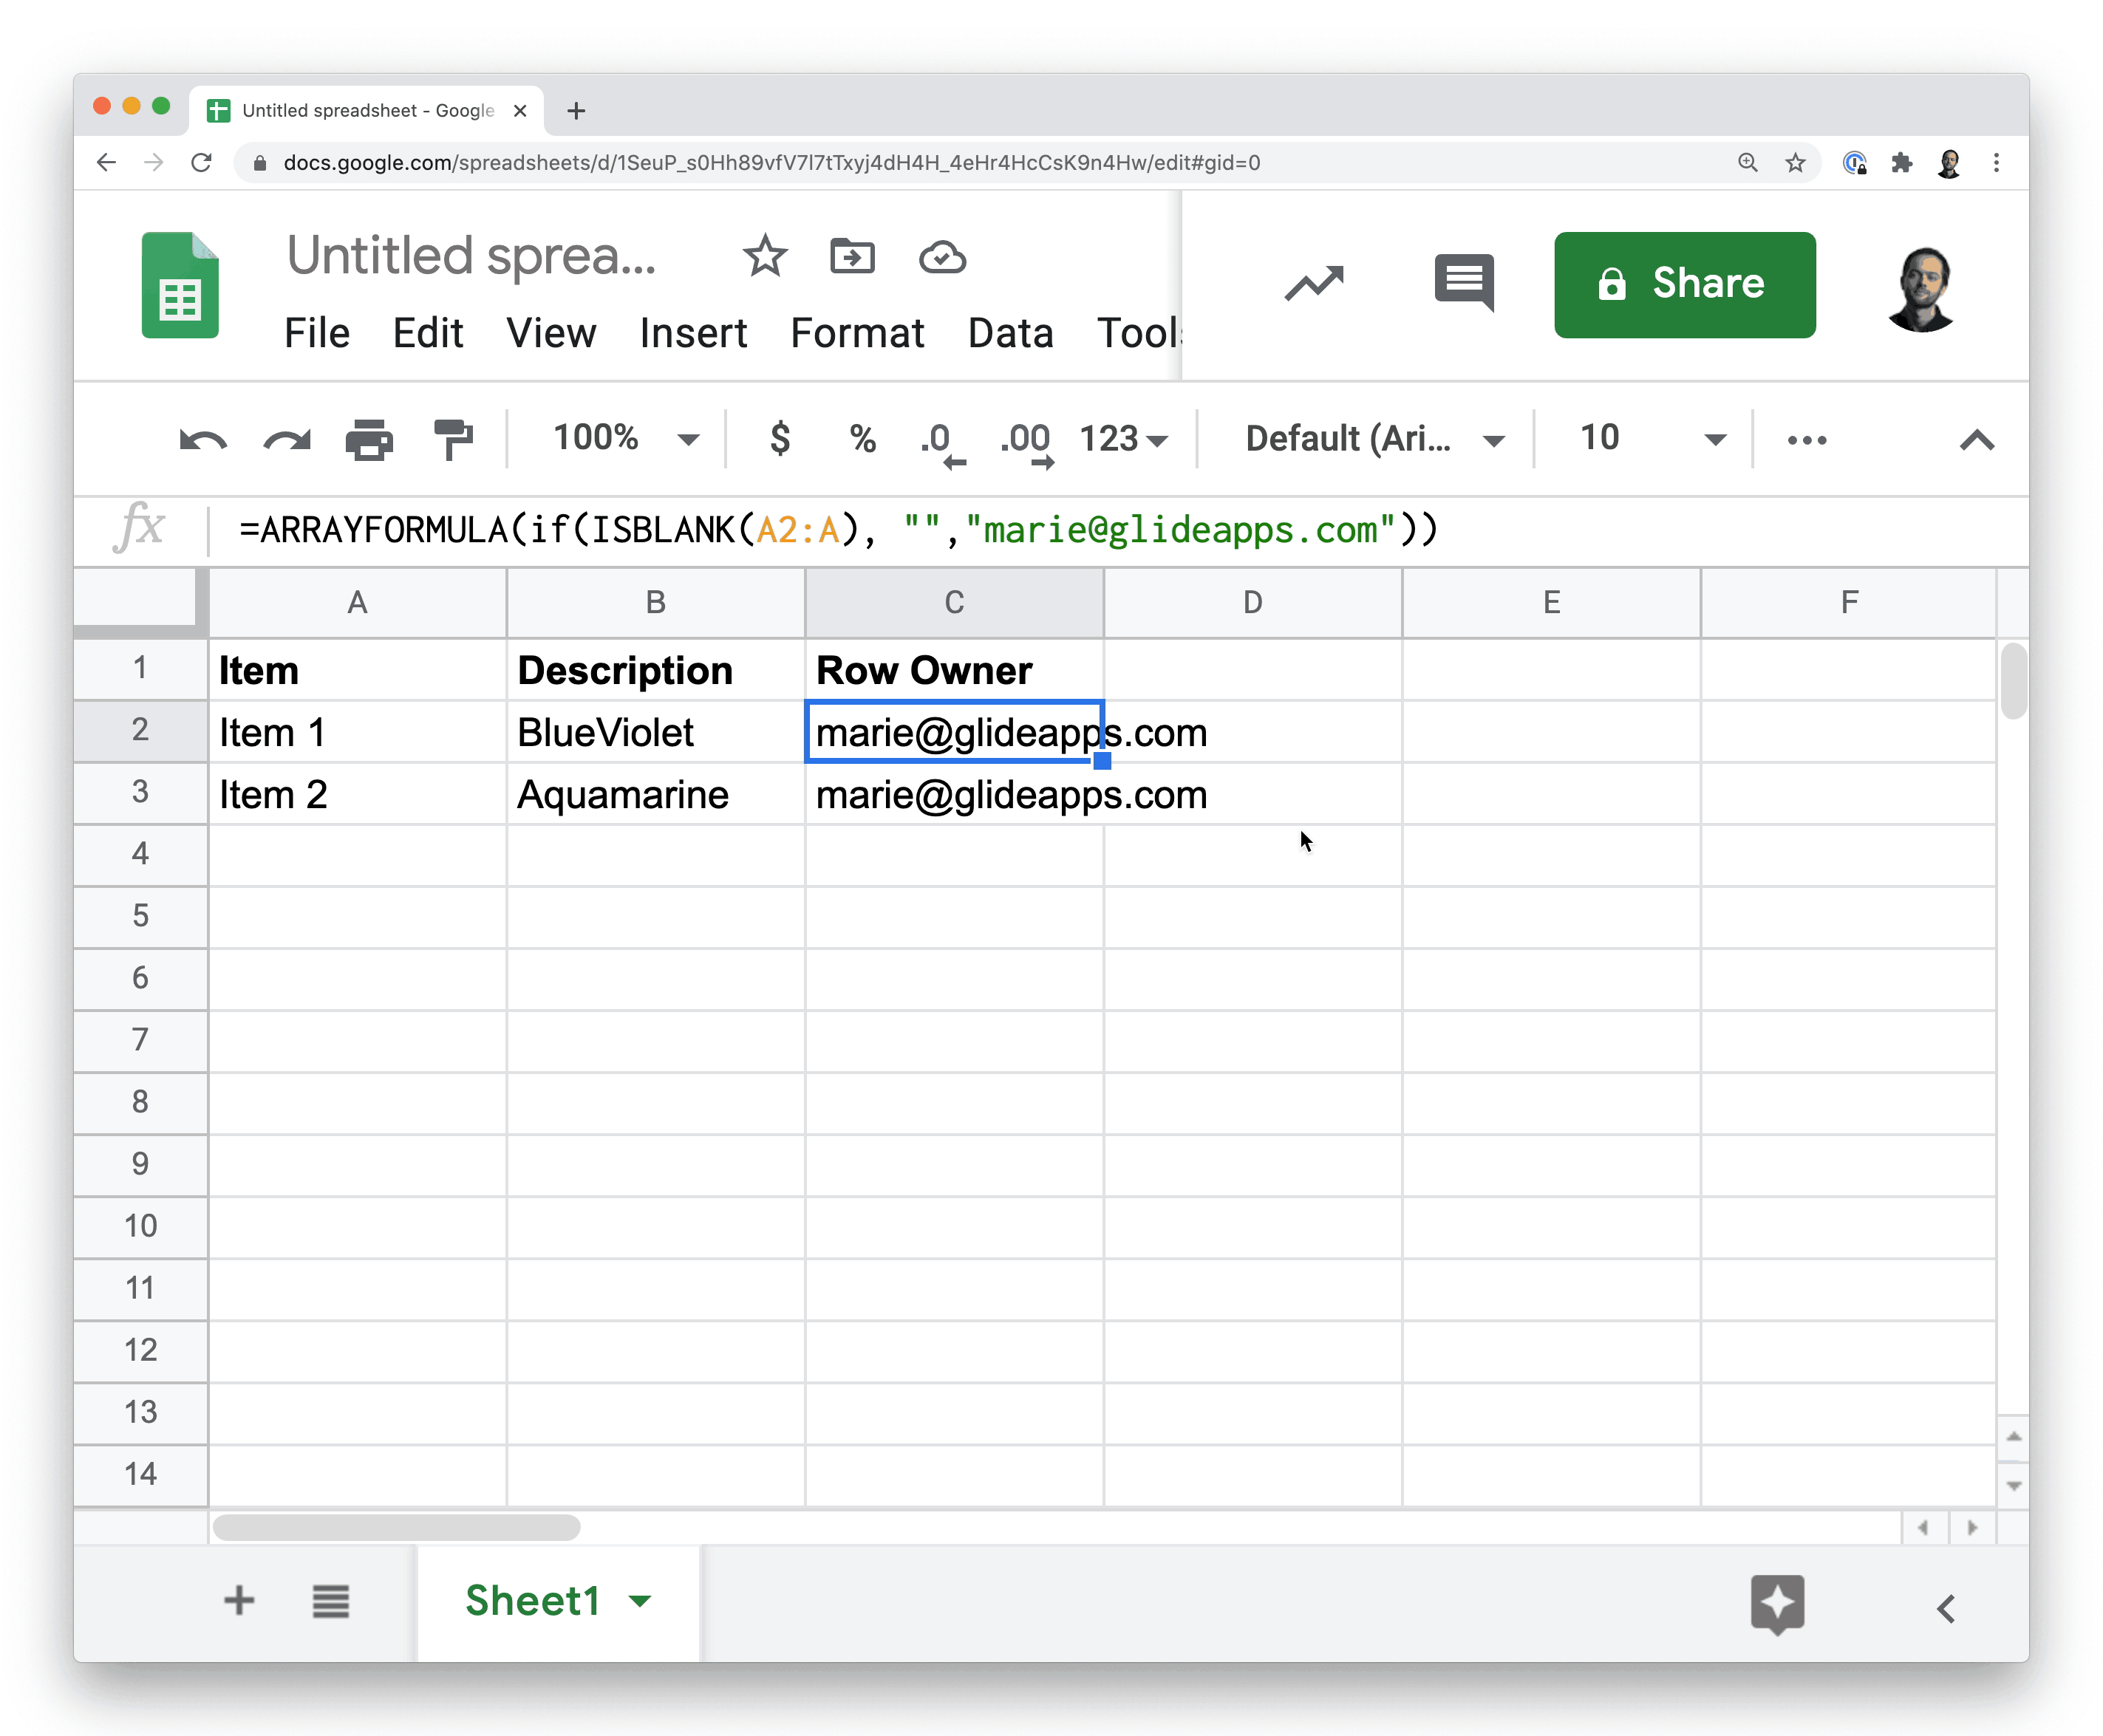Format as currency with dollar icon
Image resolution: width=2103 pixels, height=1736 pixels.
click(x=780, y=439)
